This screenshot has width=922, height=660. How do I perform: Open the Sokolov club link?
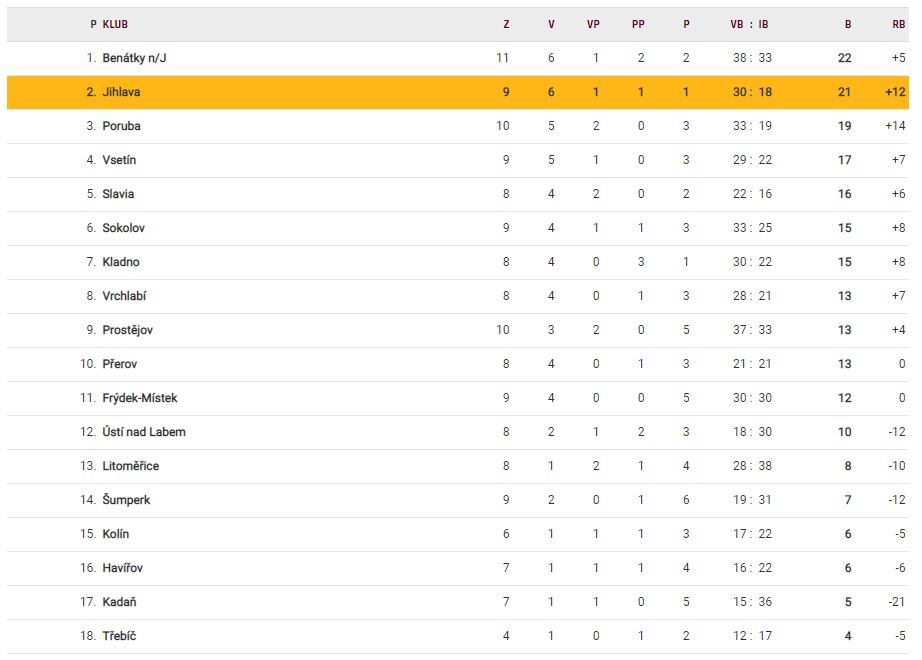pos(123,228)
